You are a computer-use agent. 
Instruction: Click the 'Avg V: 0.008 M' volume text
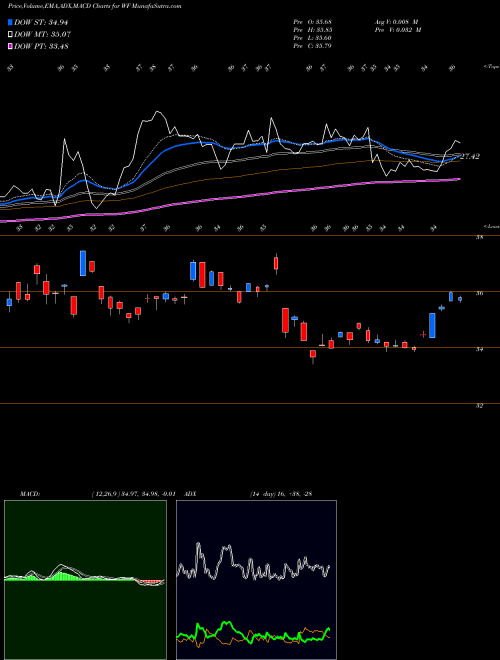tap(396, 21)
